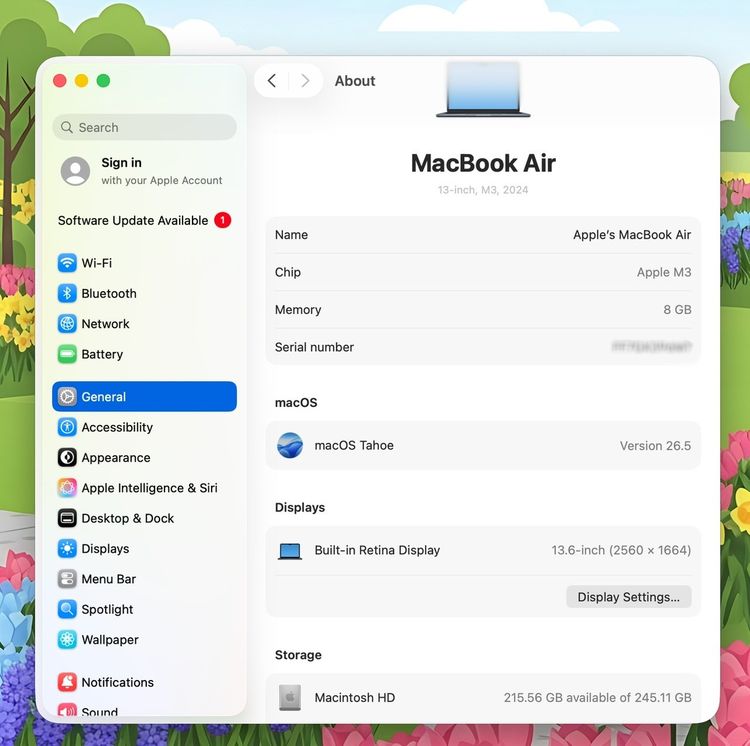
Task: Select the Accessibility sidebar label
Action: point(117,428)
